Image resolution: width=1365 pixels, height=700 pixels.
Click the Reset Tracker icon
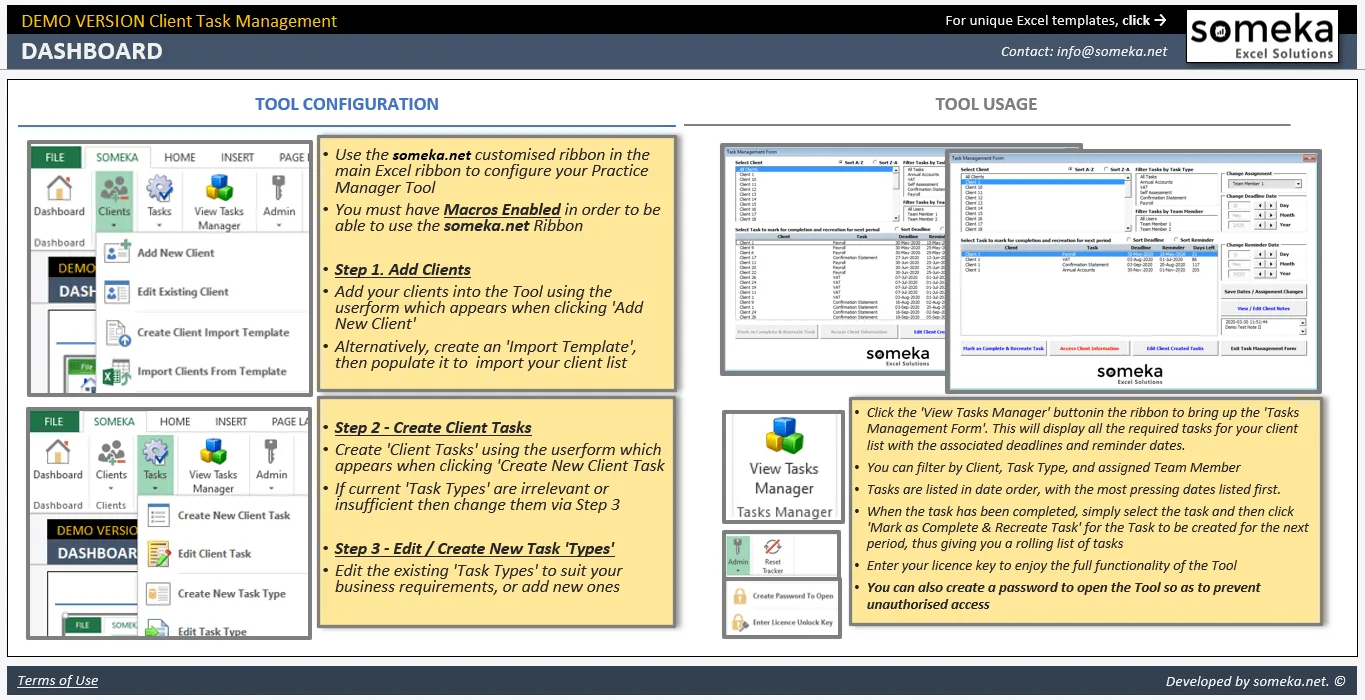(772, 547)
